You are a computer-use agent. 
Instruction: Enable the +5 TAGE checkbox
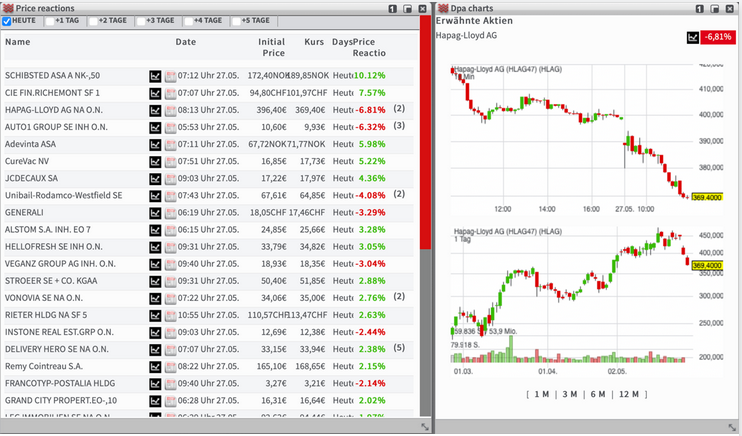[236, 21]
